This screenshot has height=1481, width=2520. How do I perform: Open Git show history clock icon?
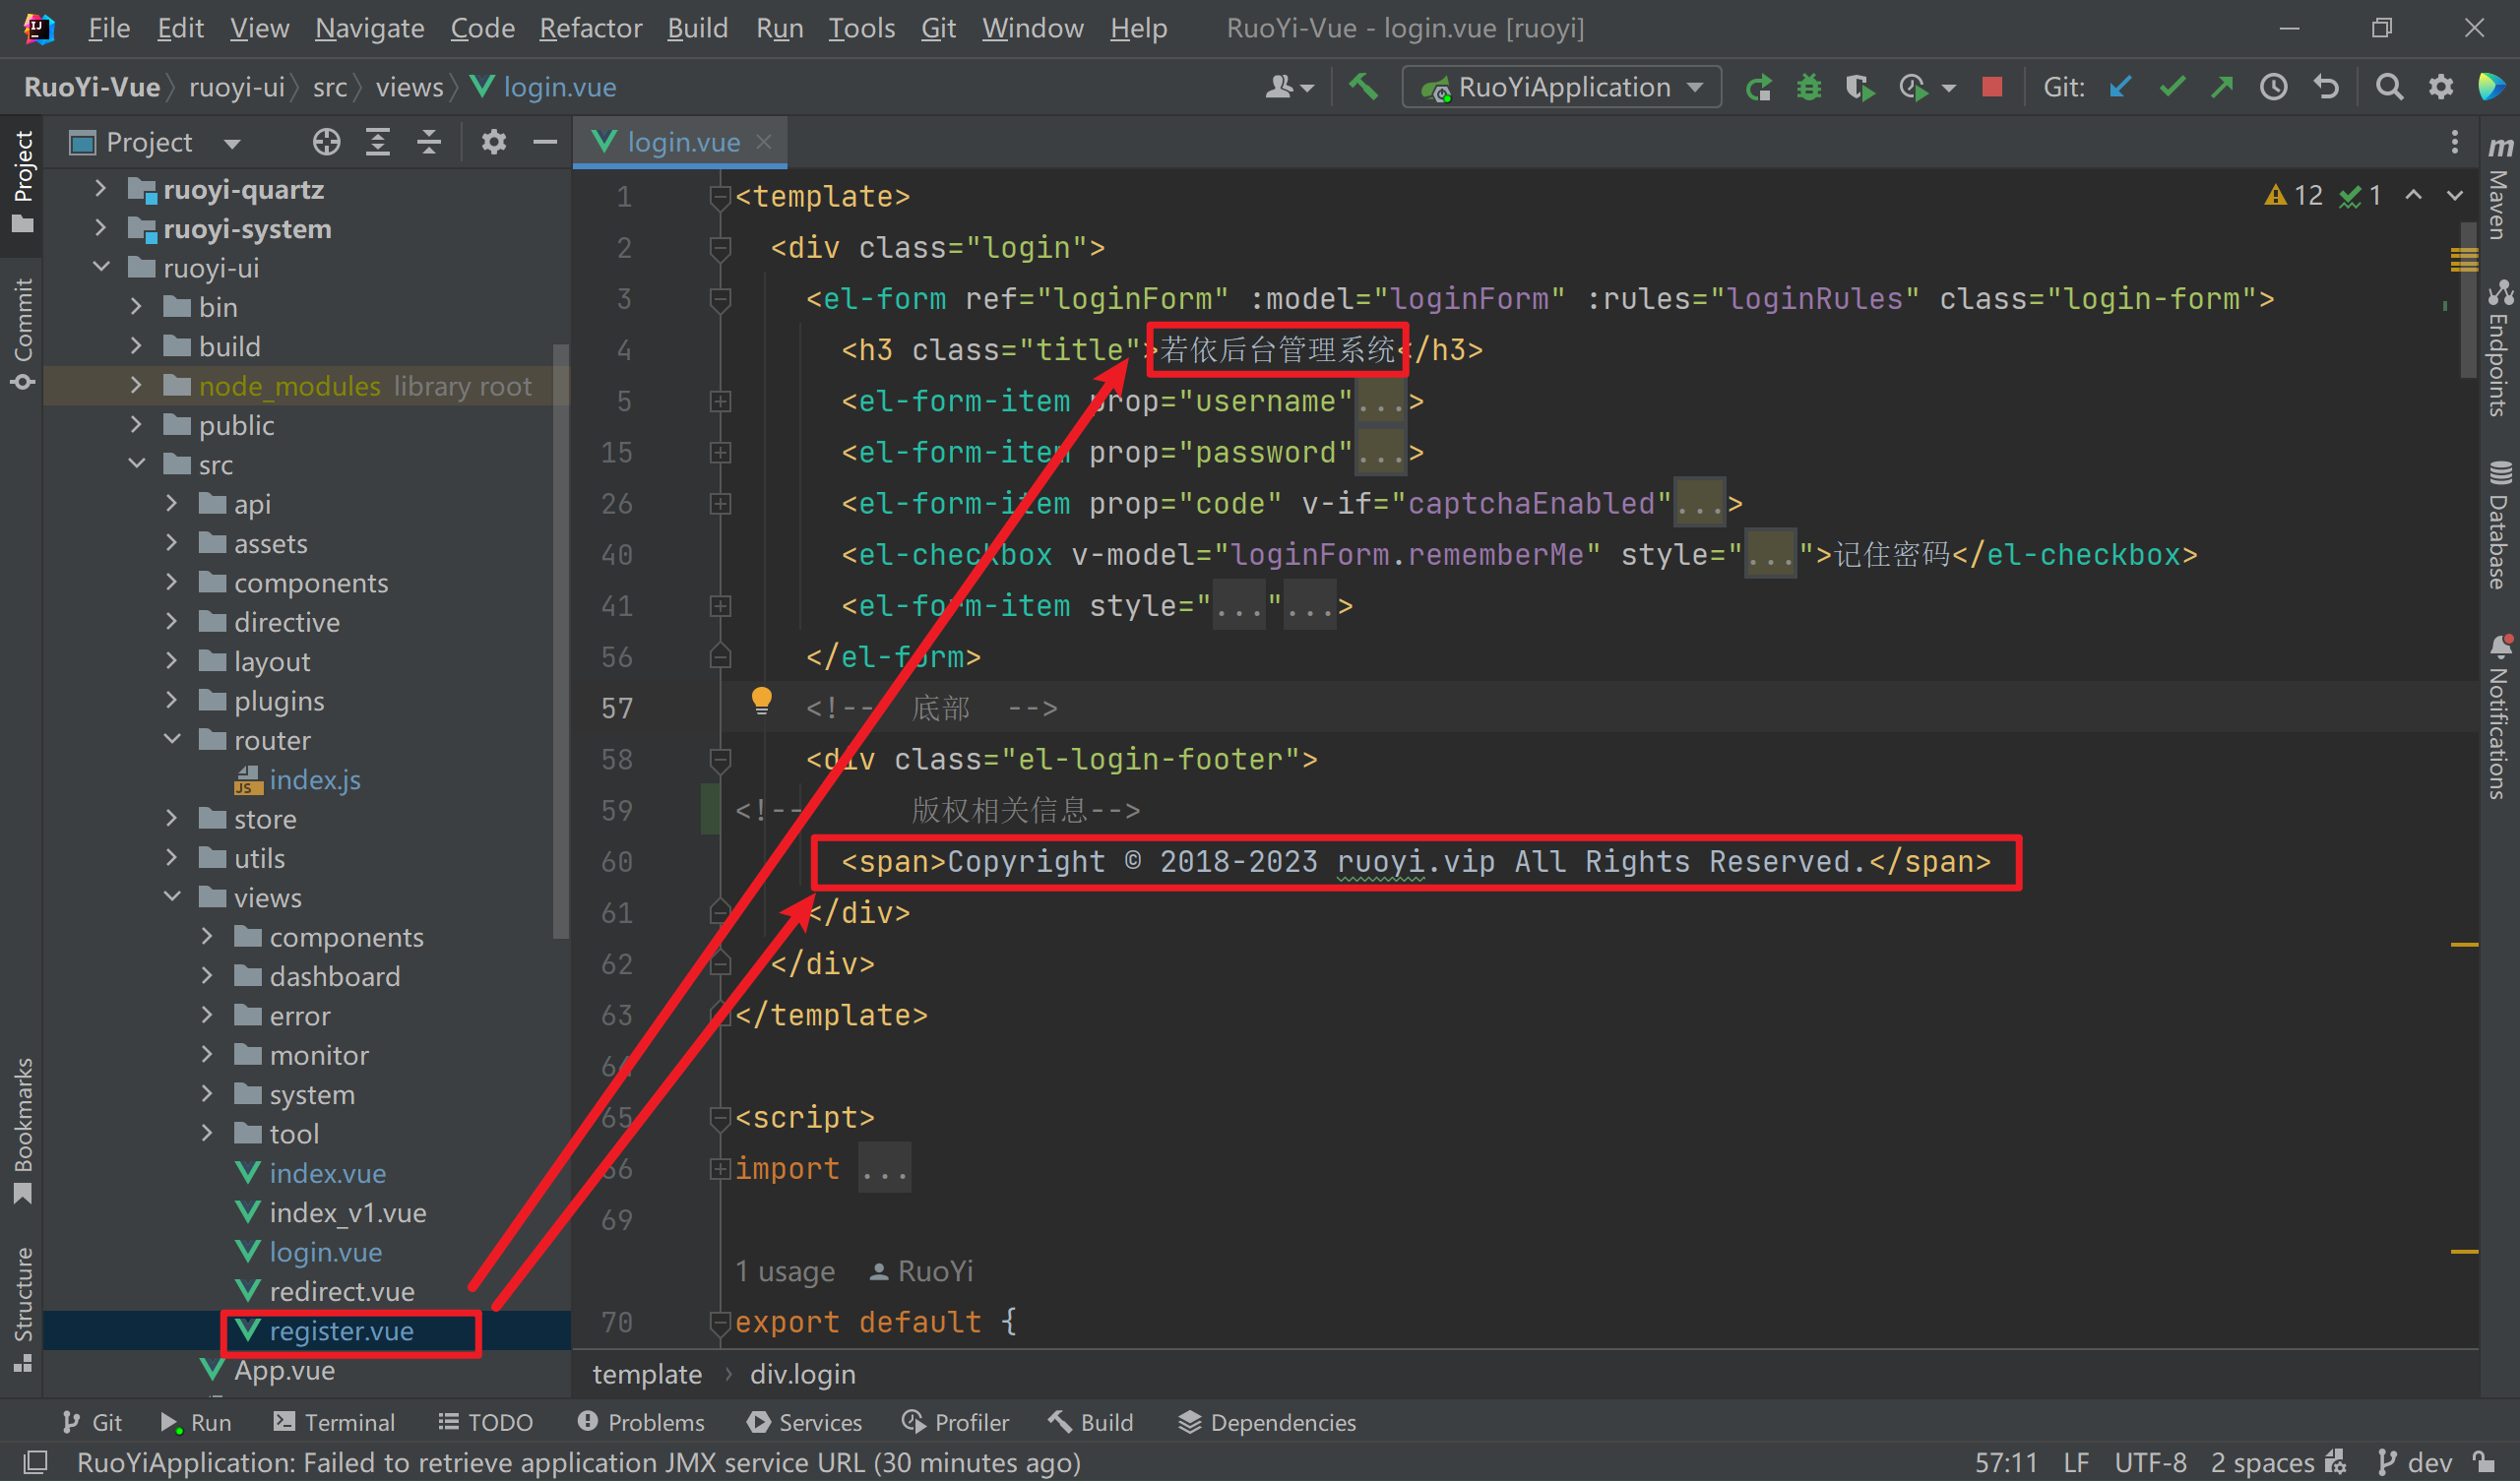pyautogui.click(x=2273, y=87)
